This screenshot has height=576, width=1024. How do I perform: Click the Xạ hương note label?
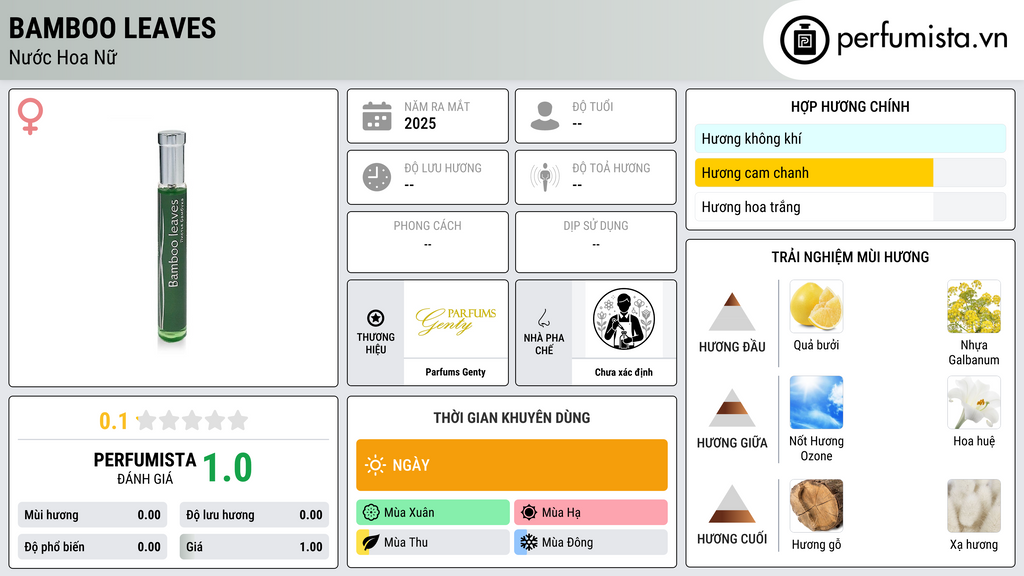pos(974,545)
